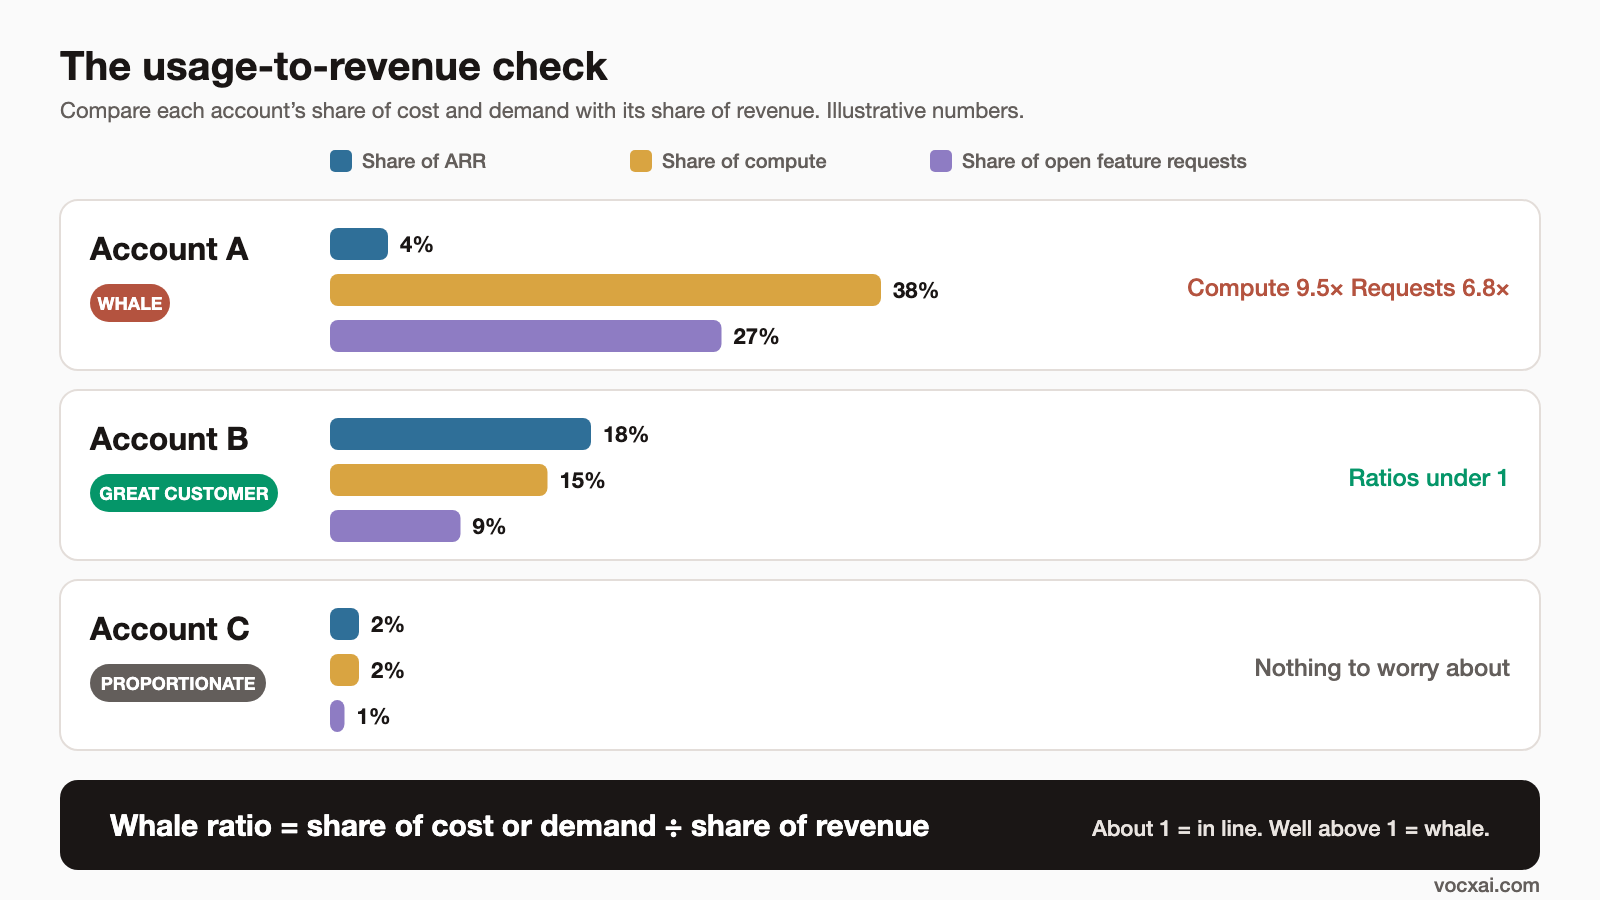Click the 'Compare each account's share' subtitle

[x=542, y=111]
